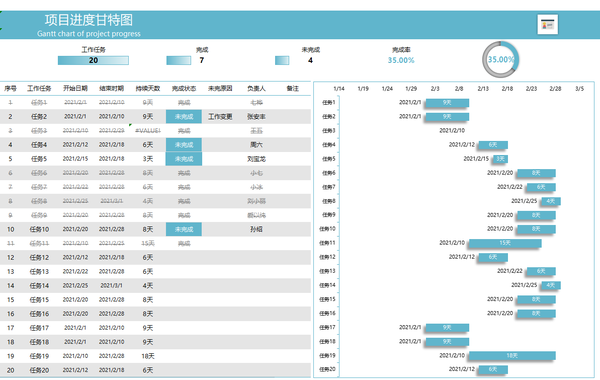Screen dimensions: 600x380
Task: Click the 3/5 date axis label
Action: tap(579, 88)
